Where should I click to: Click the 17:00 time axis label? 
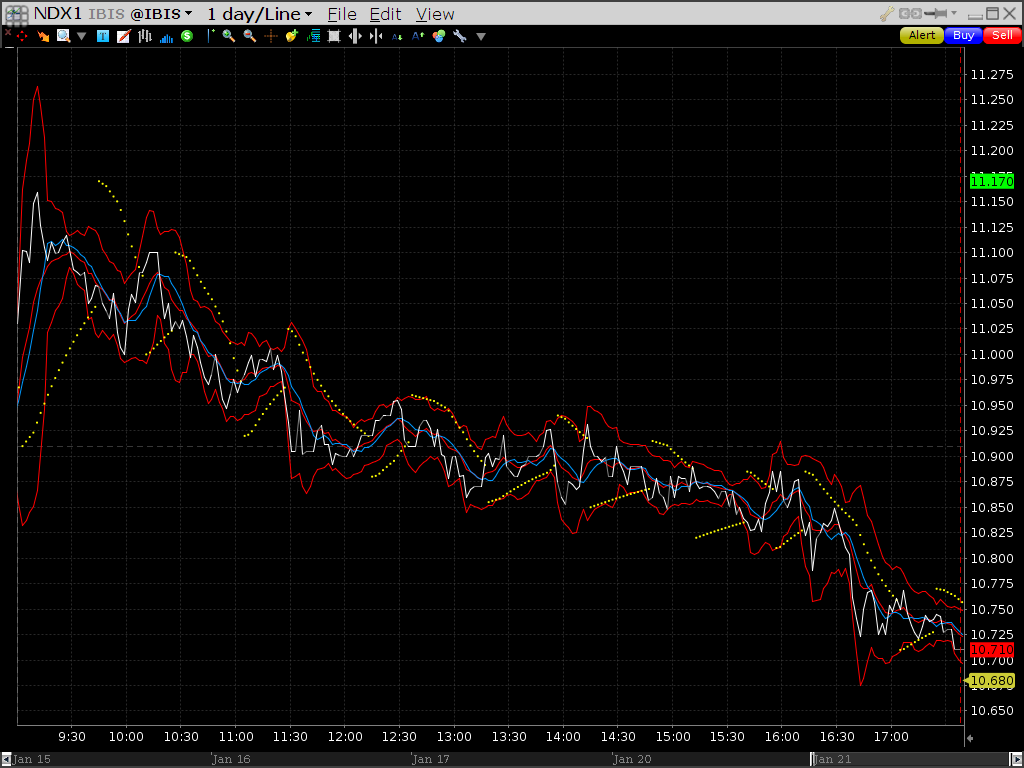891,737
